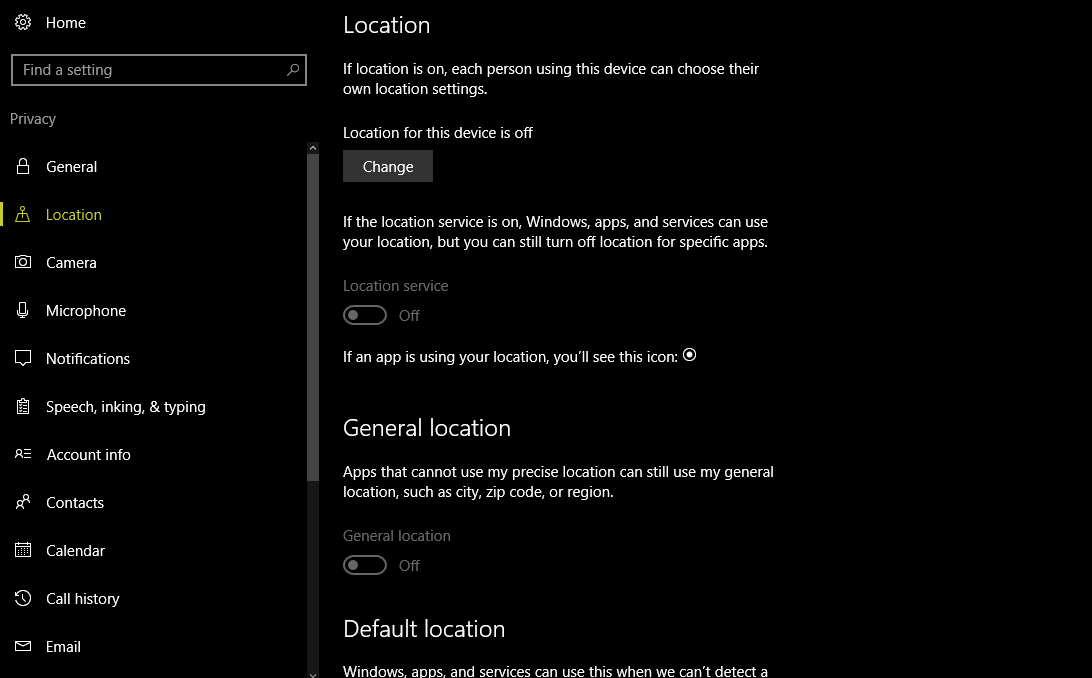The width and height of the screenshot is (1092, 678).
Task: Click the Email envelope icon
Action: [23, 647]
